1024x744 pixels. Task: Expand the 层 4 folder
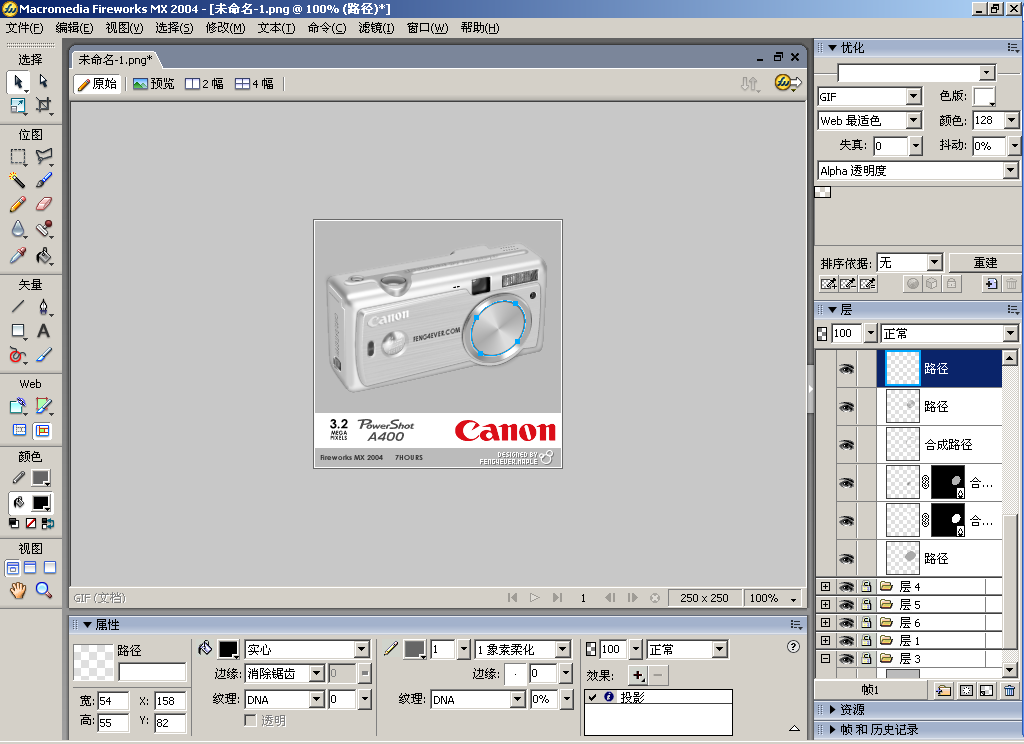tap(825, 587)
